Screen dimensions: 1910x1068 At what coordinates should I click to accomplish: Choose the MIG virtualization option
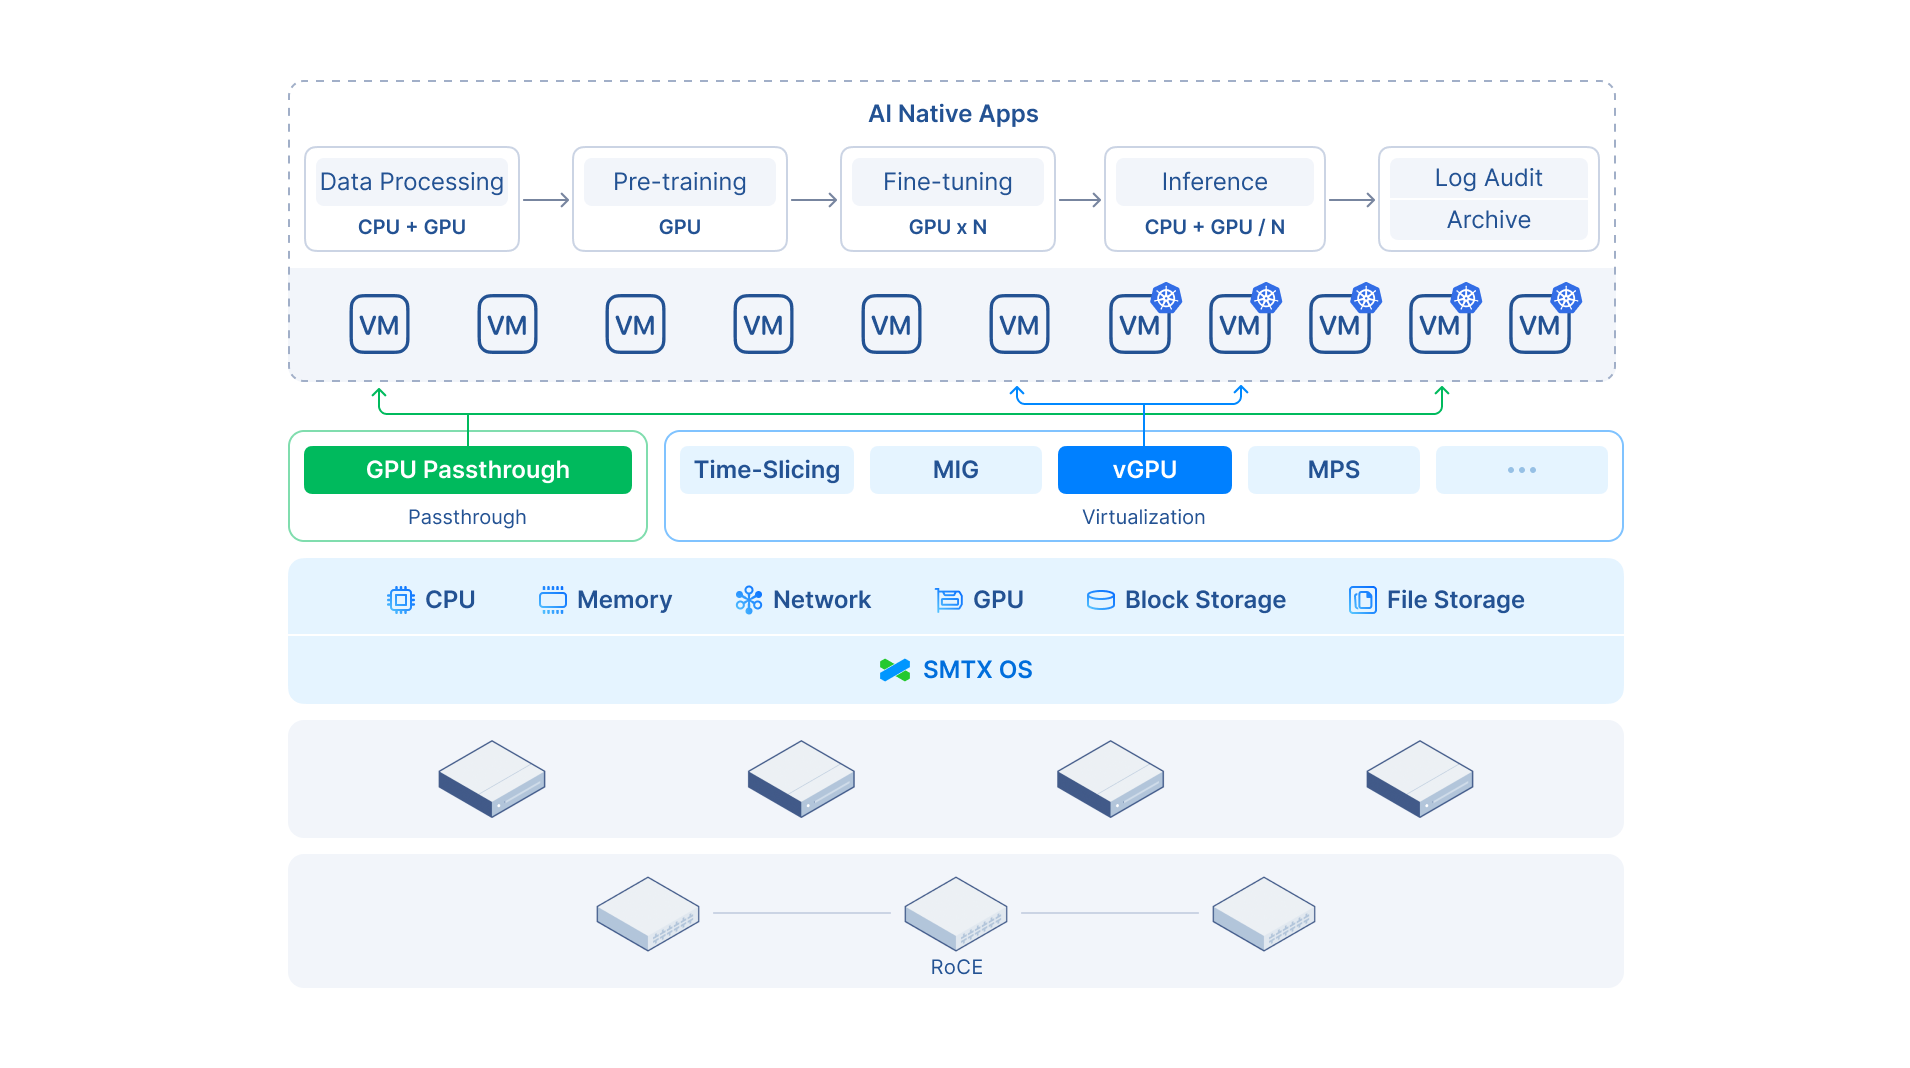tap(955, 470)
